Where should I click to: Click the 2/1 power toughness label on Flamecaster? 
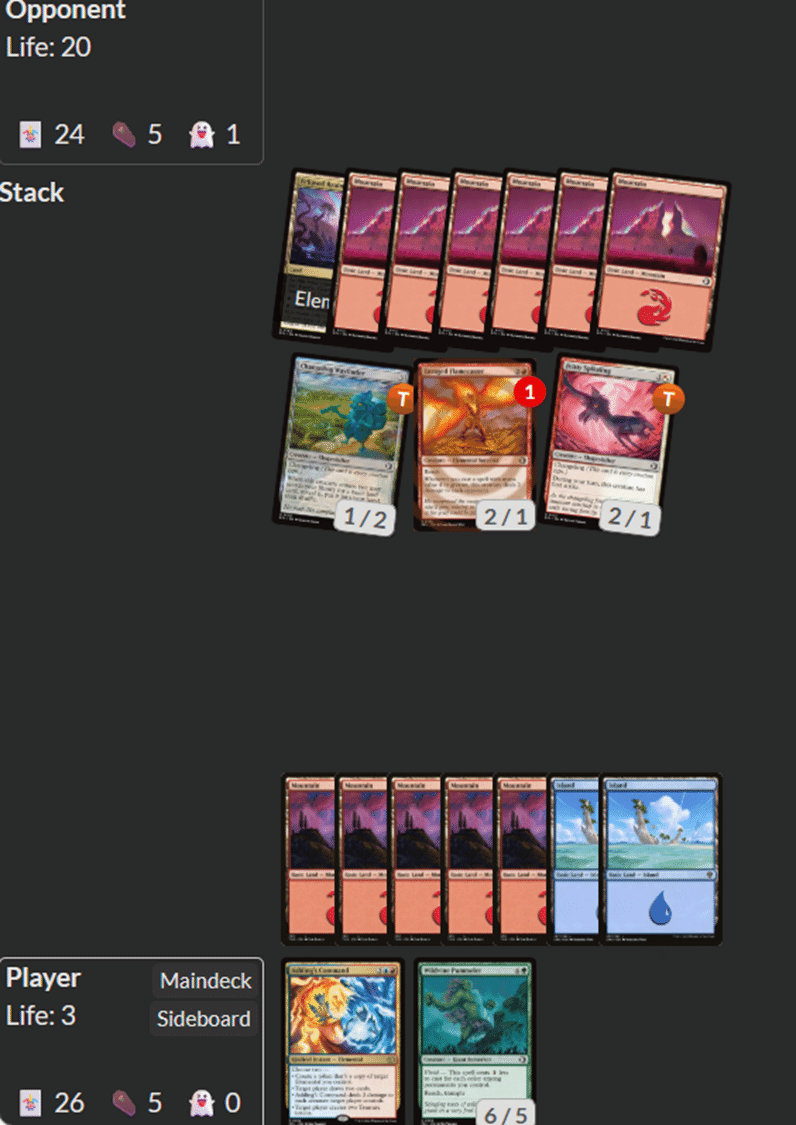pos(505,515)
